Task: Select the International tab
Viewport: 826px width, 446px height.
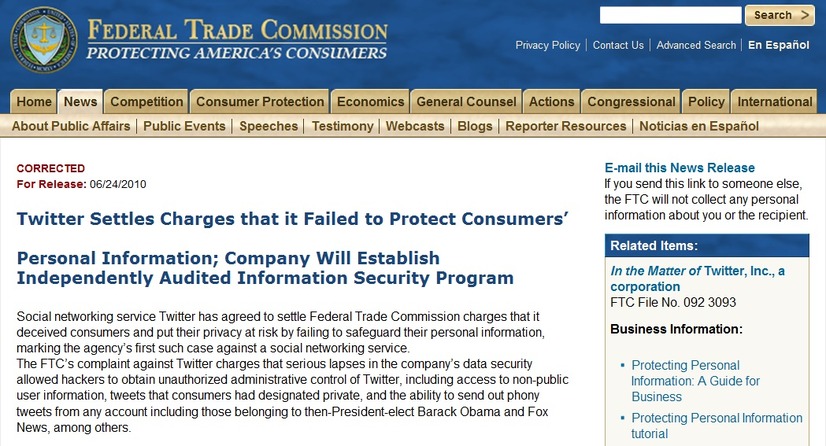Action: click(x=774, y=102)
